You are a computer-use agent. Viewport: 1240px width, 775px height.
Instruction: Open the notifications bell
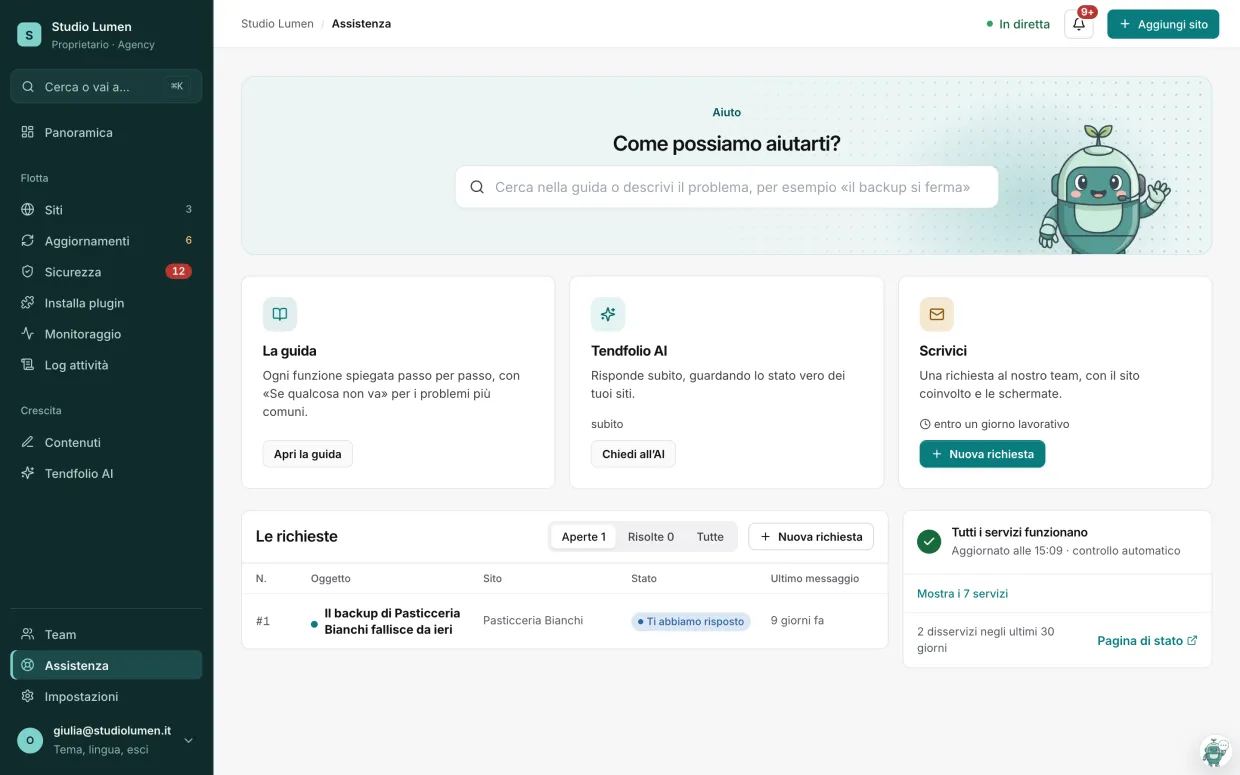click(1079, 24)
